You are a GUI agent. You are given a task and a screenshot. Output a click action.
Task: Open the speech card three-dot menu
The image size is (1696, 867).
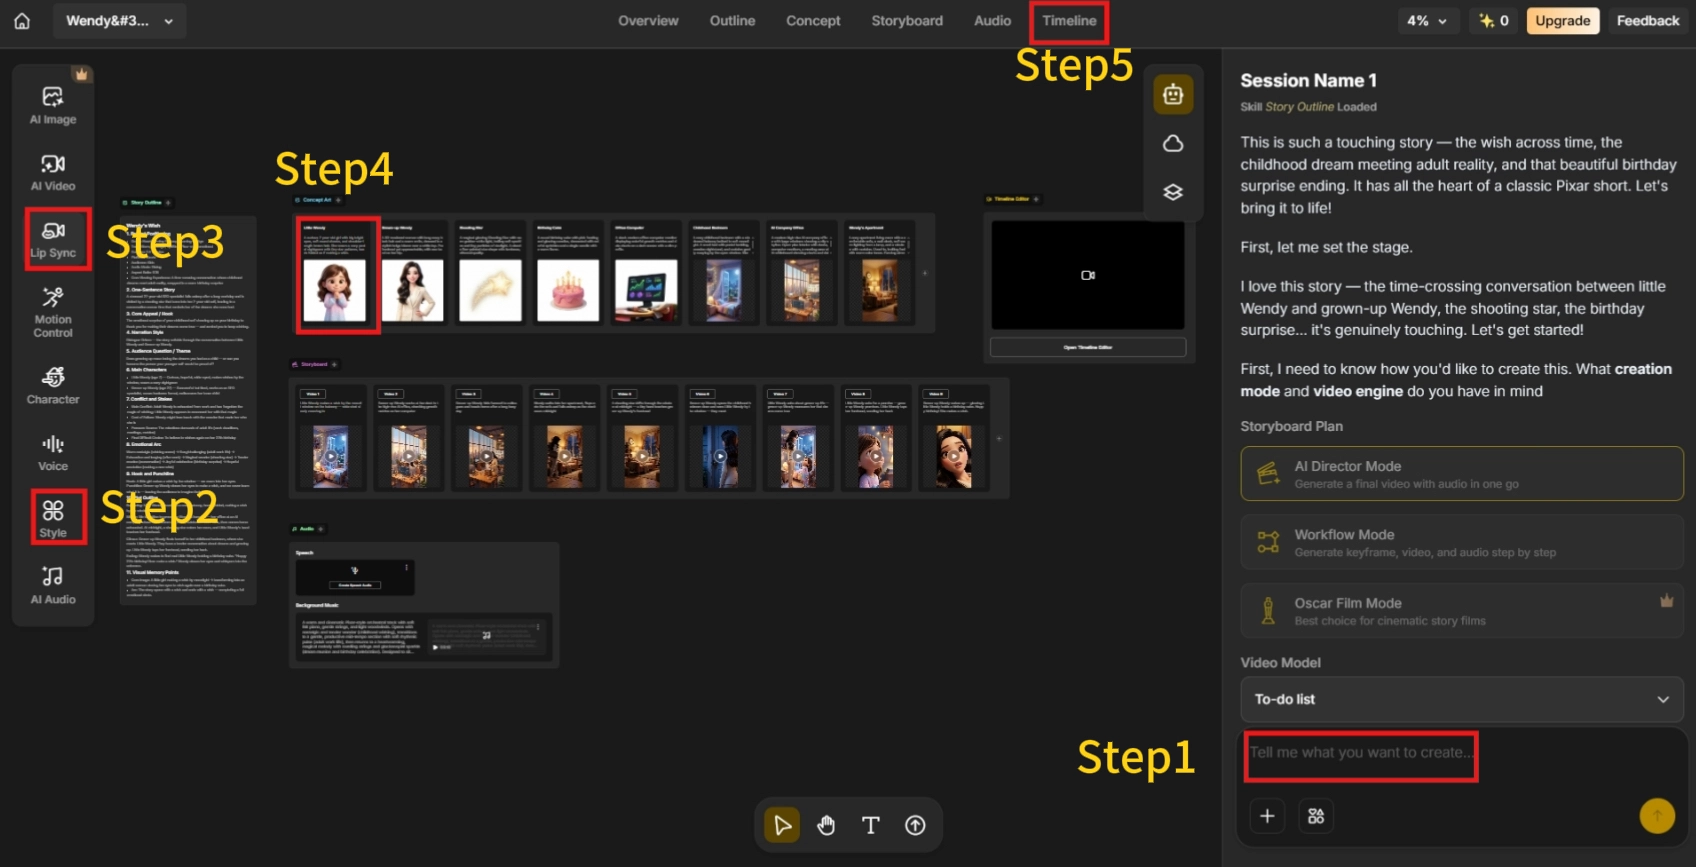pos(406,567)
